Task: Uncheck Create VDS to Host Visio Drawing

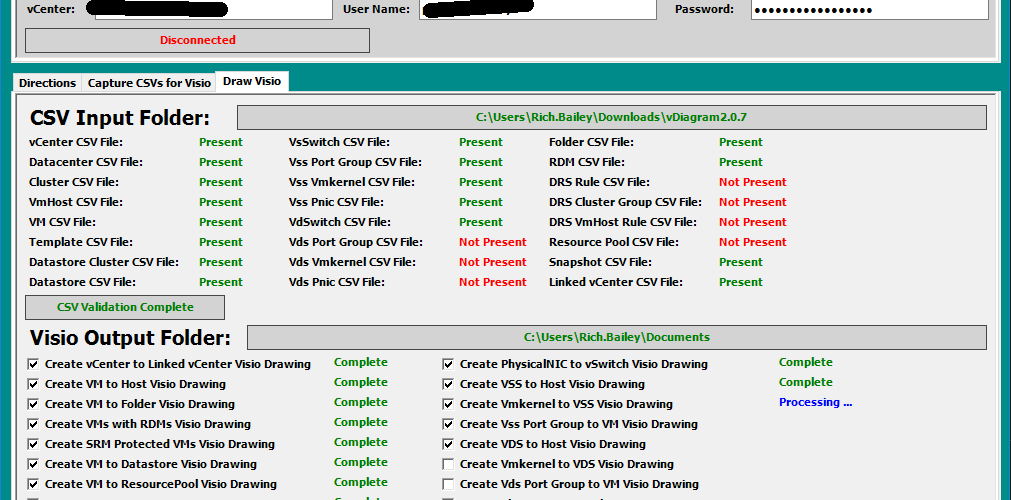Action: tap(449, 444)
